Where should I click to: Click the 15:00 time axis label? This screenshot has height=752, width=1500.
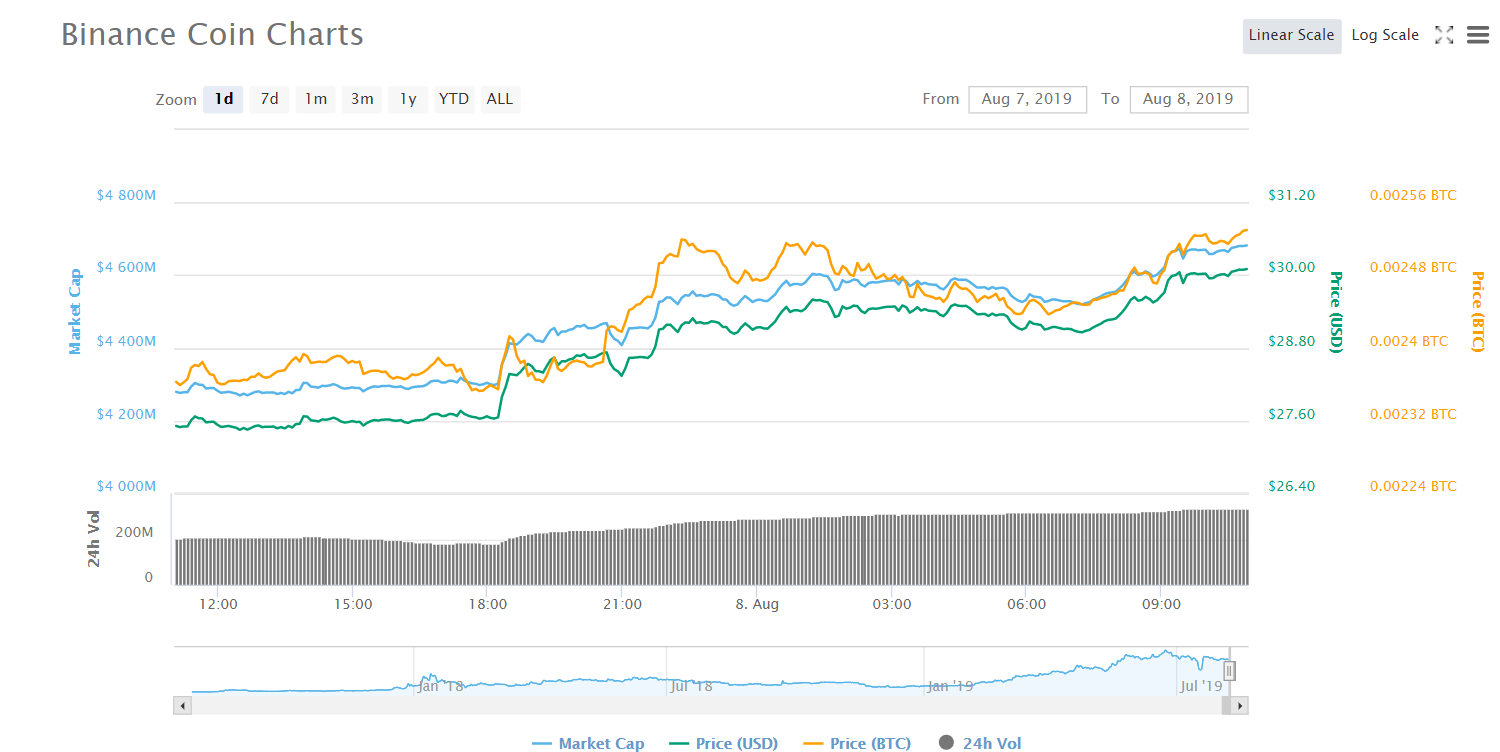[x=353, y=605]
